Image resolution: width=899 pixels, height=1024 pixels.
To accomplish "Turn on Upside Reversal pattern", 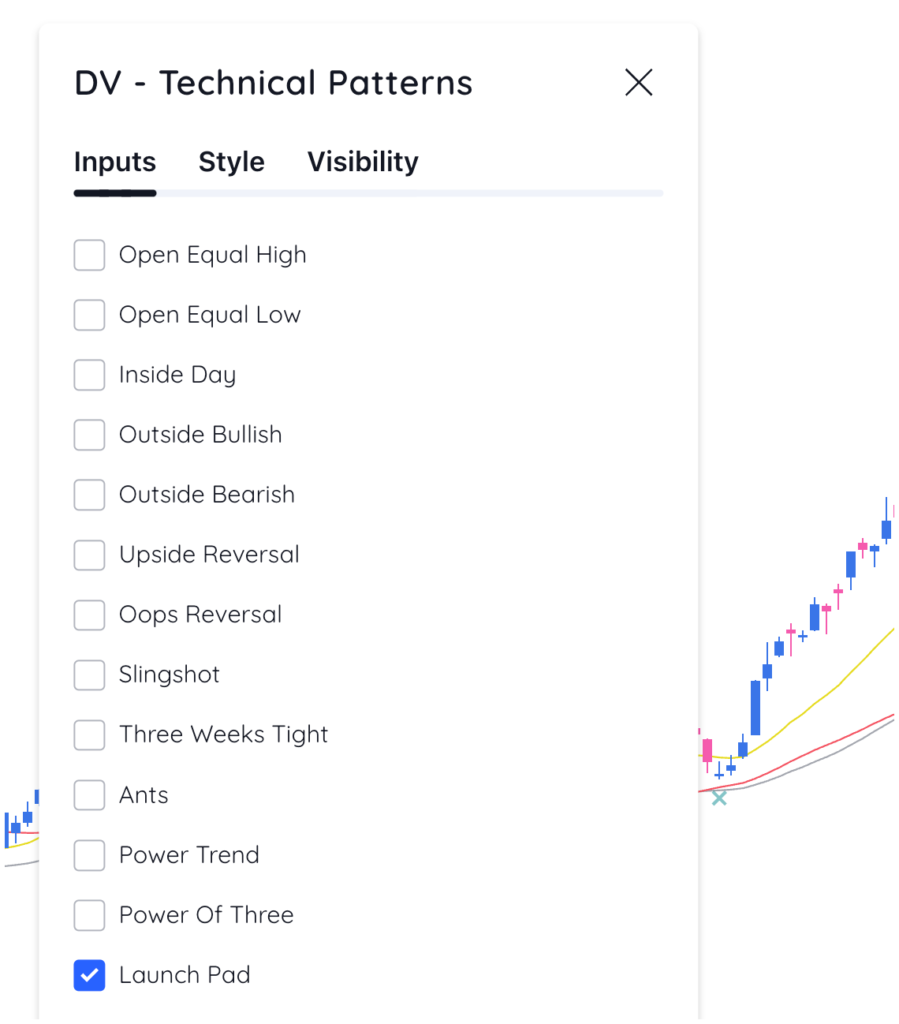I will (x=89, y=555).
